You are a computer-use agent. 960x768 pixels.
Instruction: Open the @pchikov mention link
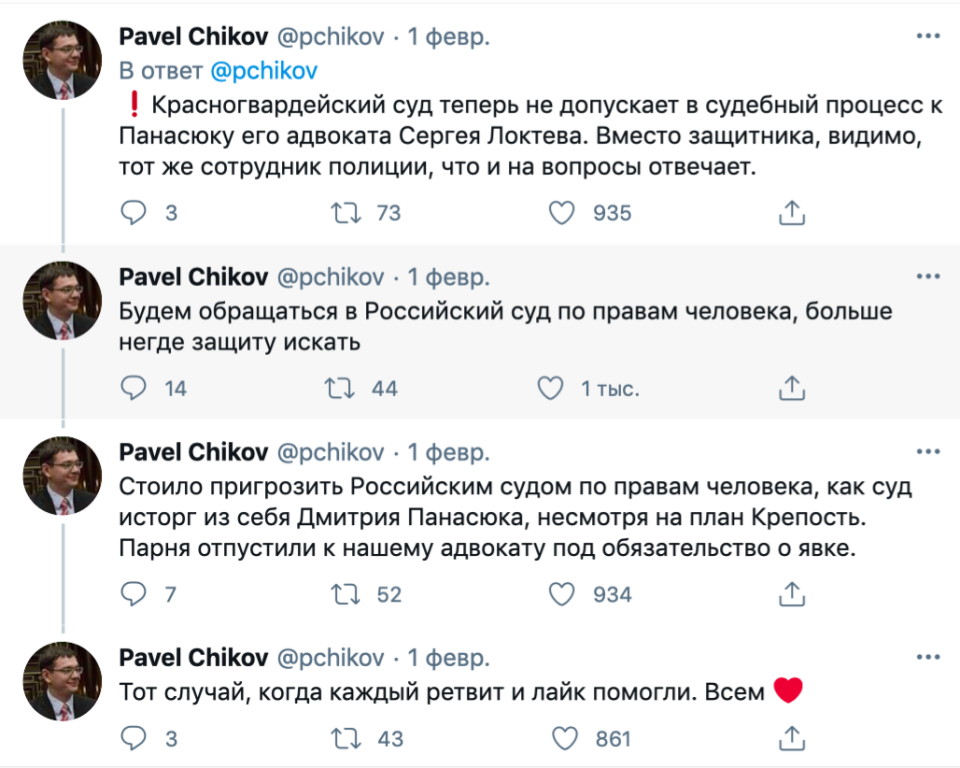264,71
